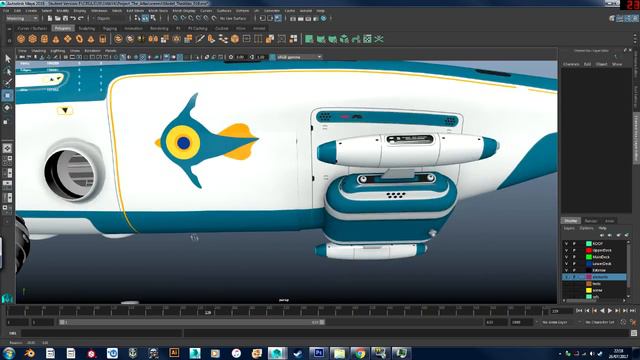Create a polygon torus from the shelf
Screen dimensions: 640x360
[79, 39]
